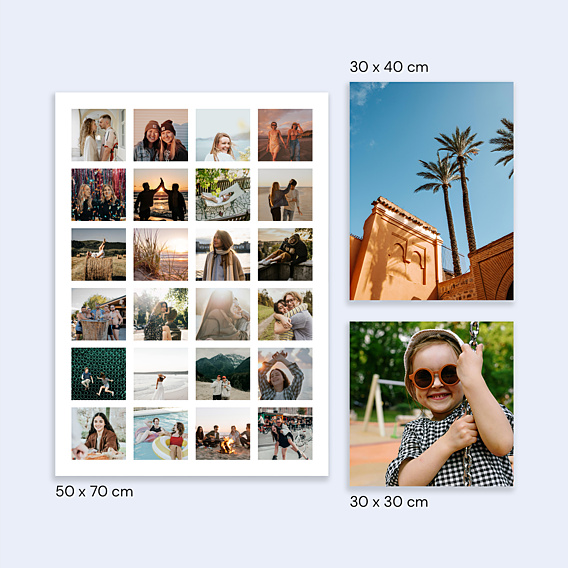Click the 30 x 30 cm label
The image size is (568, 568).
[389, 502]
